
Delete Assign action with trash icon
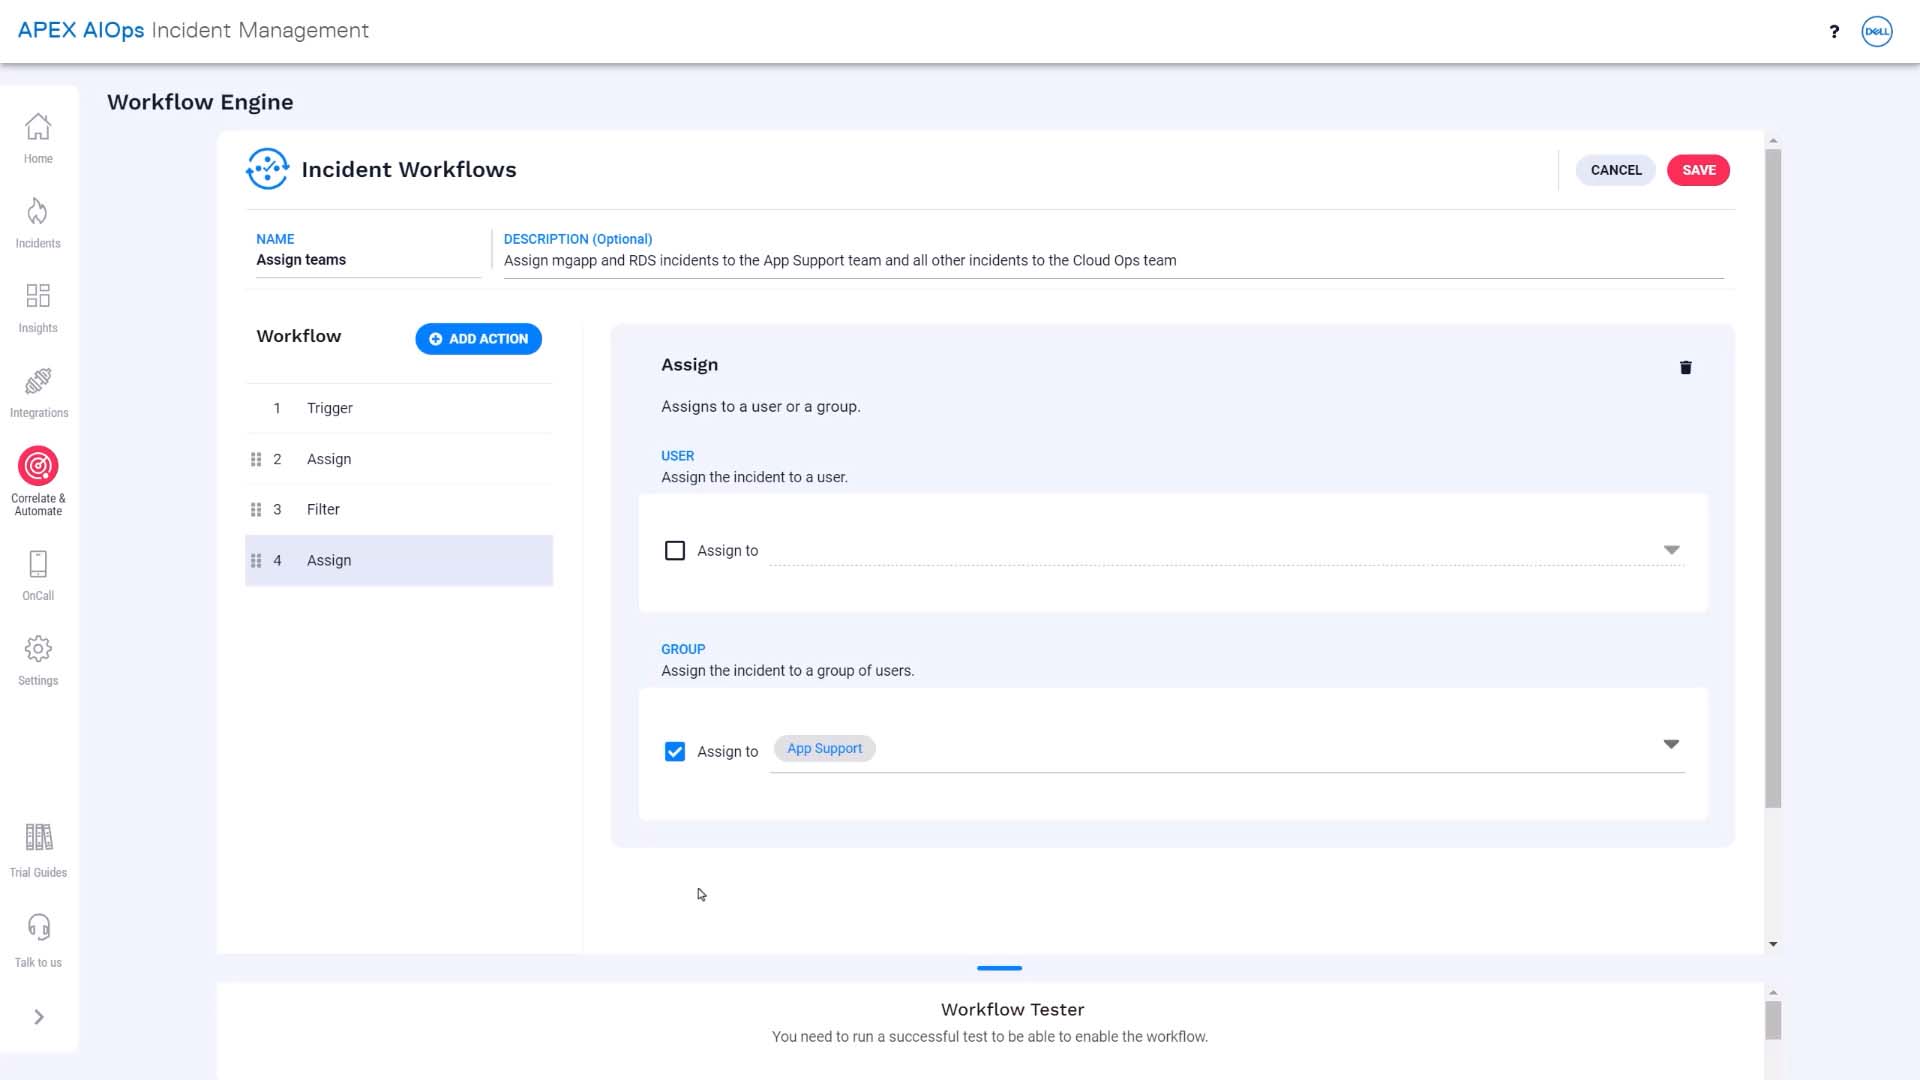[1686, 367]
